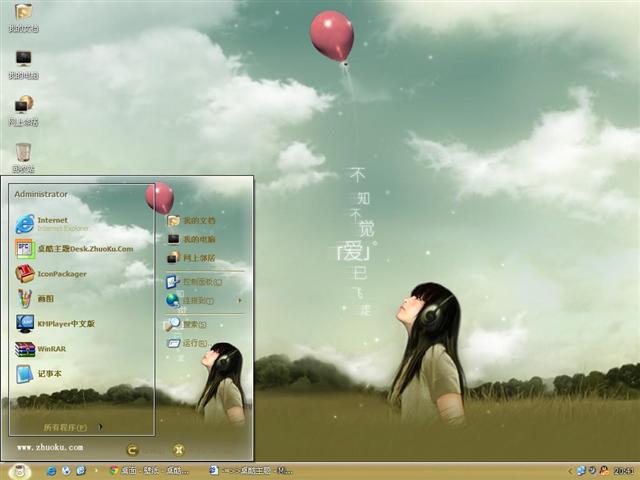Open Internet Explorer from Quick Launch bar
Image resolution: width=640 pixels, height=480 pixels.
(51, 471)
